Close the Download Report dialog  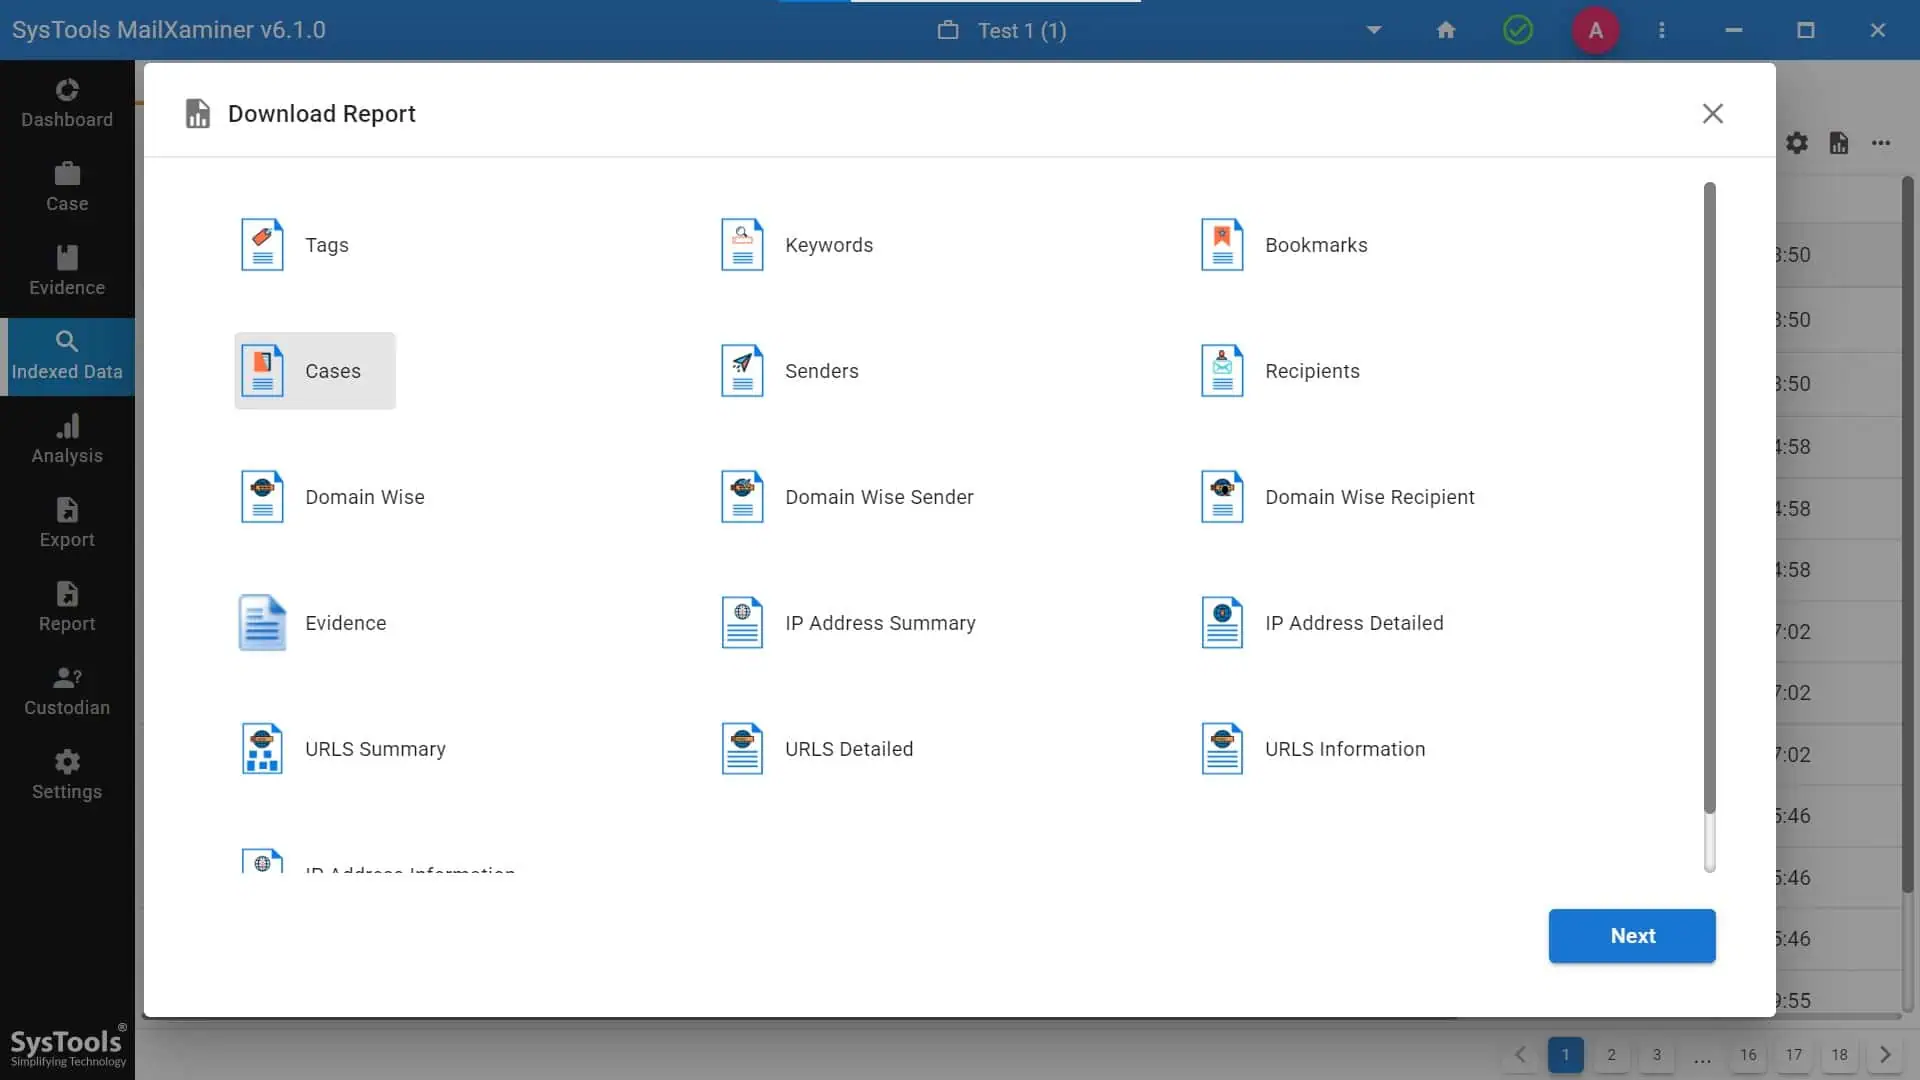(x=1713, y=113)
